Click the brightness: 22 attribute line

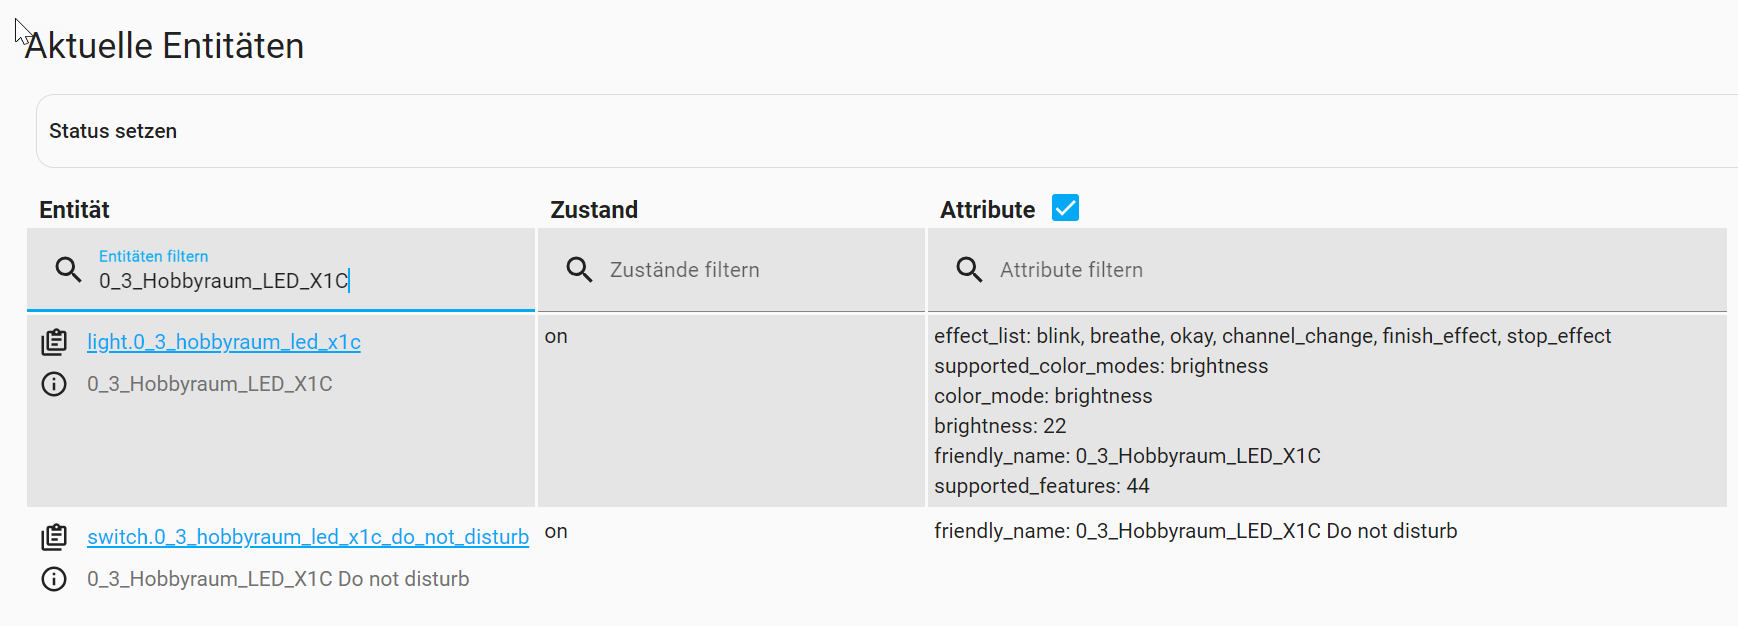[x=1000, y=426]
